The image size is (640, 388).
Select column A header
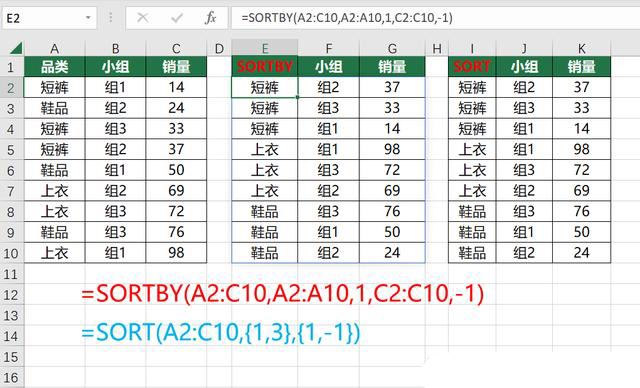[x=54, y=49]
